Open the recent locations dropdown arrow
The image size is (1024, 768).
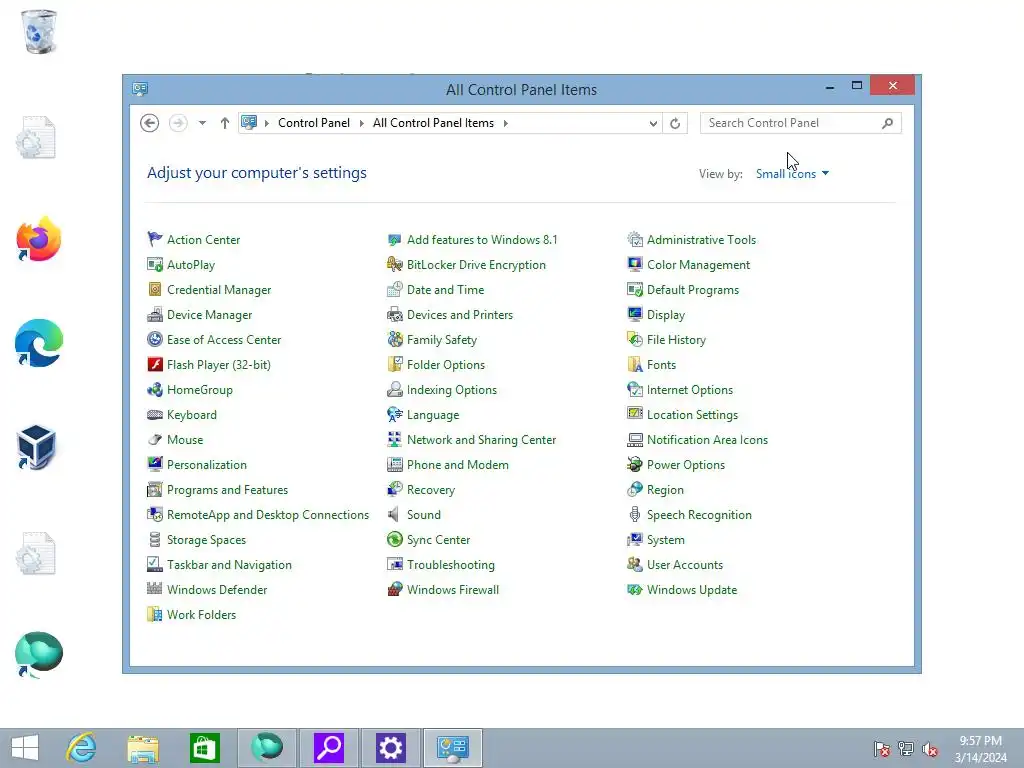pyautogui.click(x=202, y=123)
